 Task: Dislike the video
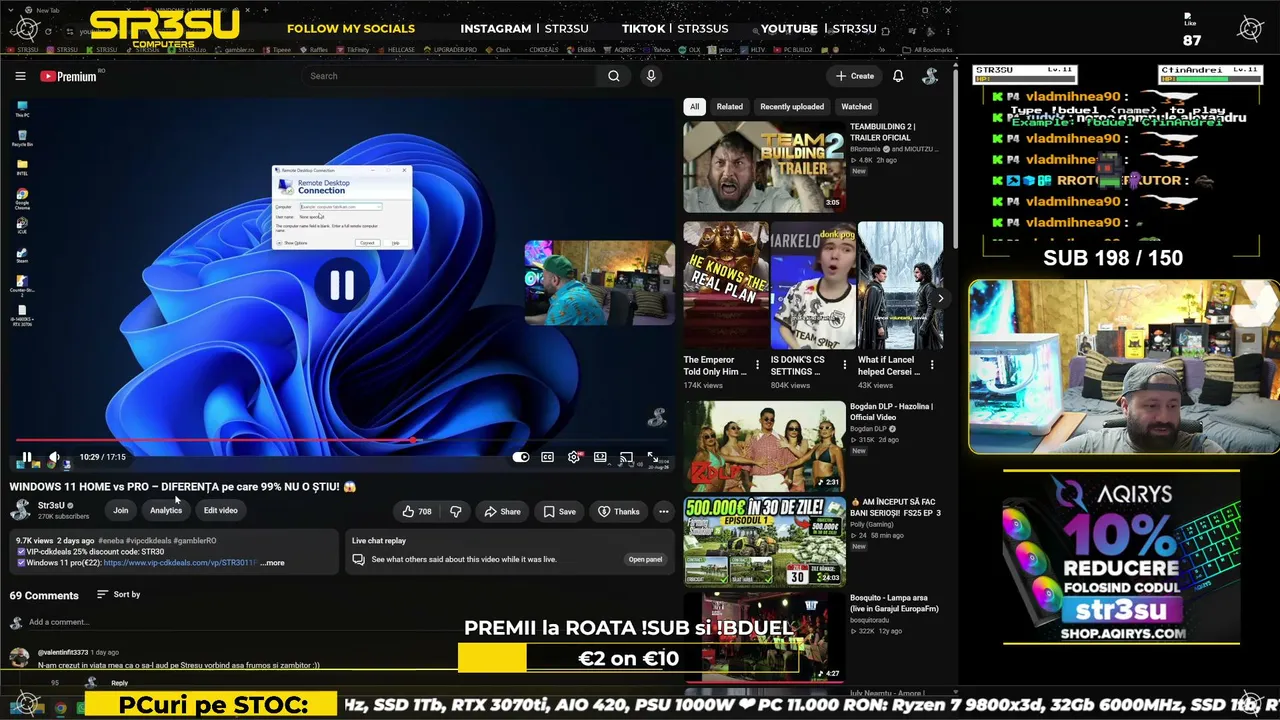(x=455, y=511)
